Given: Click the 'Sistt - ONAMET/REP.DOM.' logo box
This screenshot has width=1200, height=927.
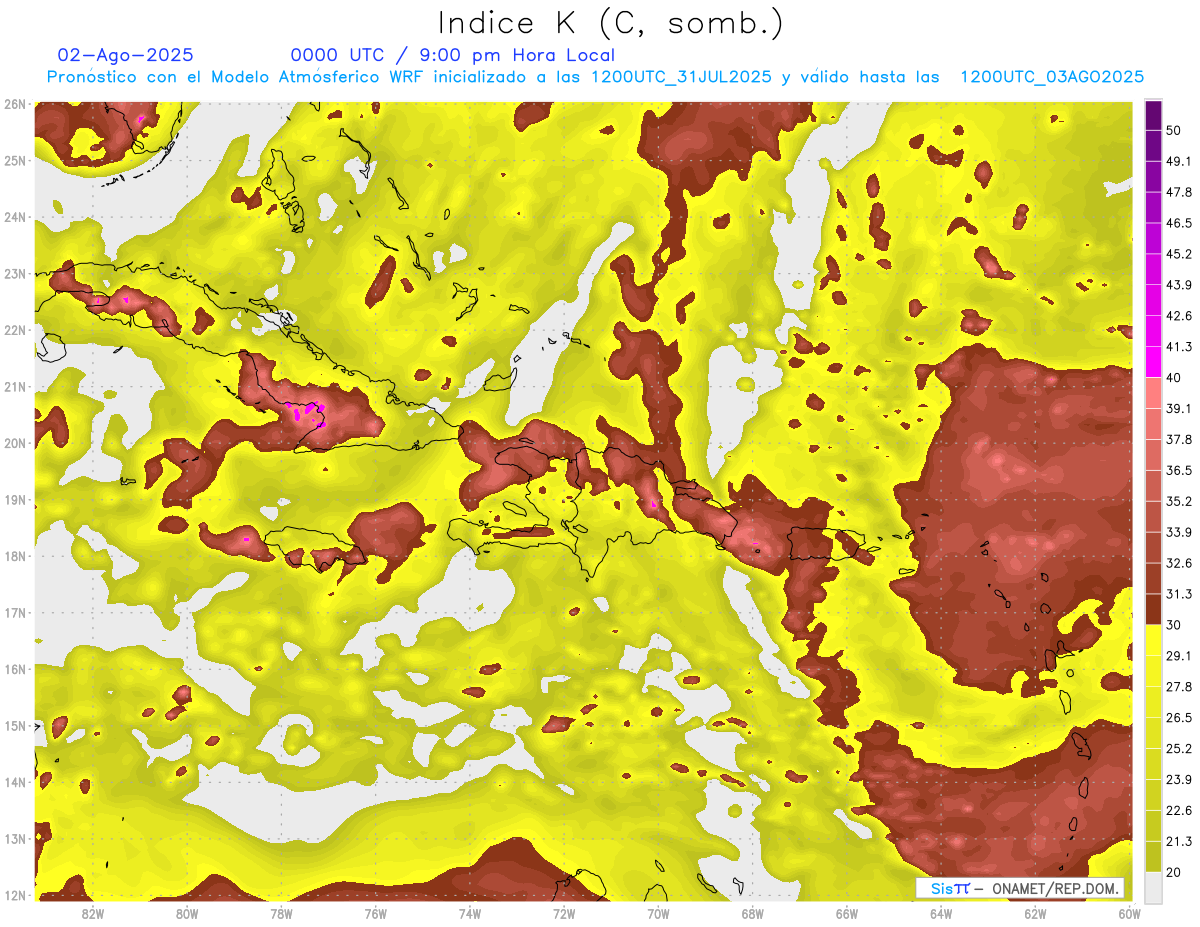Looking at the screenshot, I should [1020, 888].
